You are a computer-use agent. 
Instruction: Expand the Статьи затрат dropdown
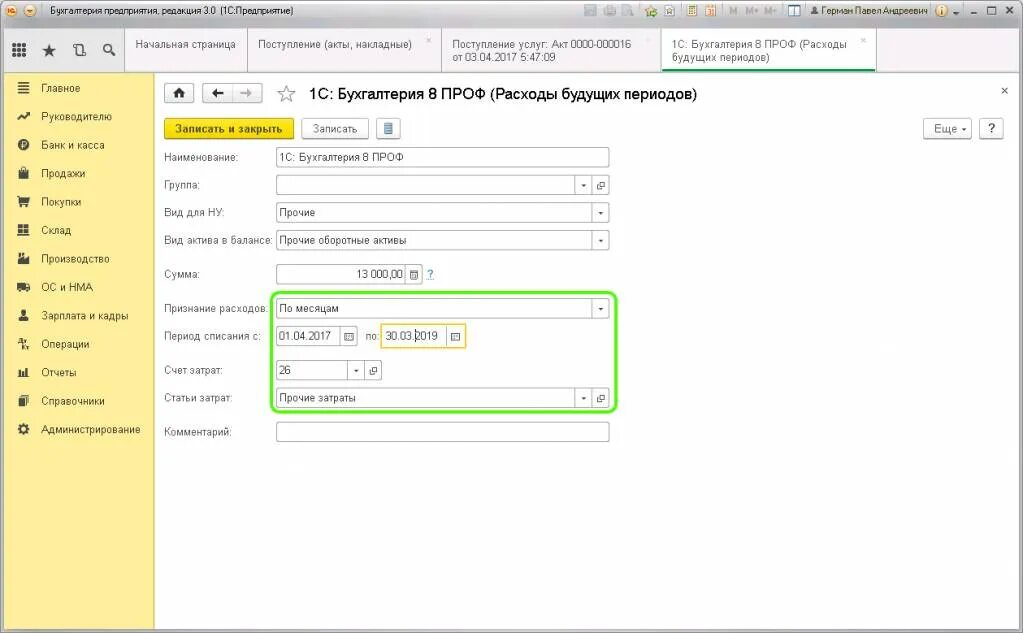[x=583, y=398]
